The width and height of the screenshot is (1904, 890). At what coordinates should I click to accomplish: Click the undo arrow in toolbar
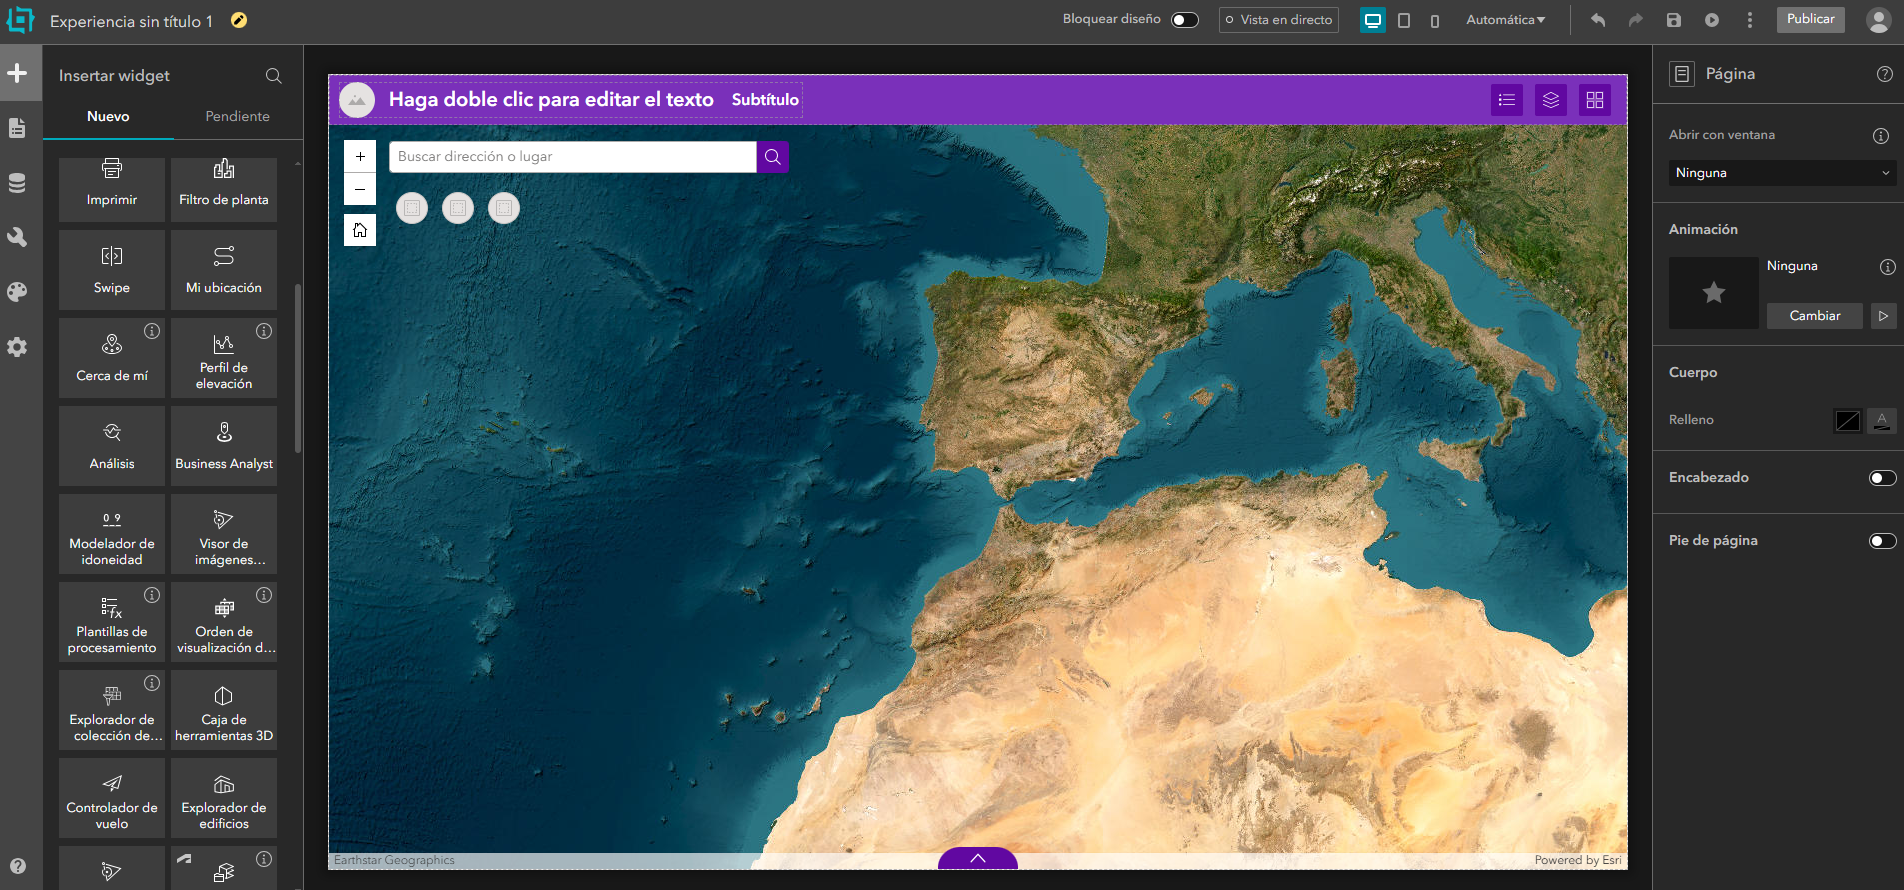[1598, 20]
